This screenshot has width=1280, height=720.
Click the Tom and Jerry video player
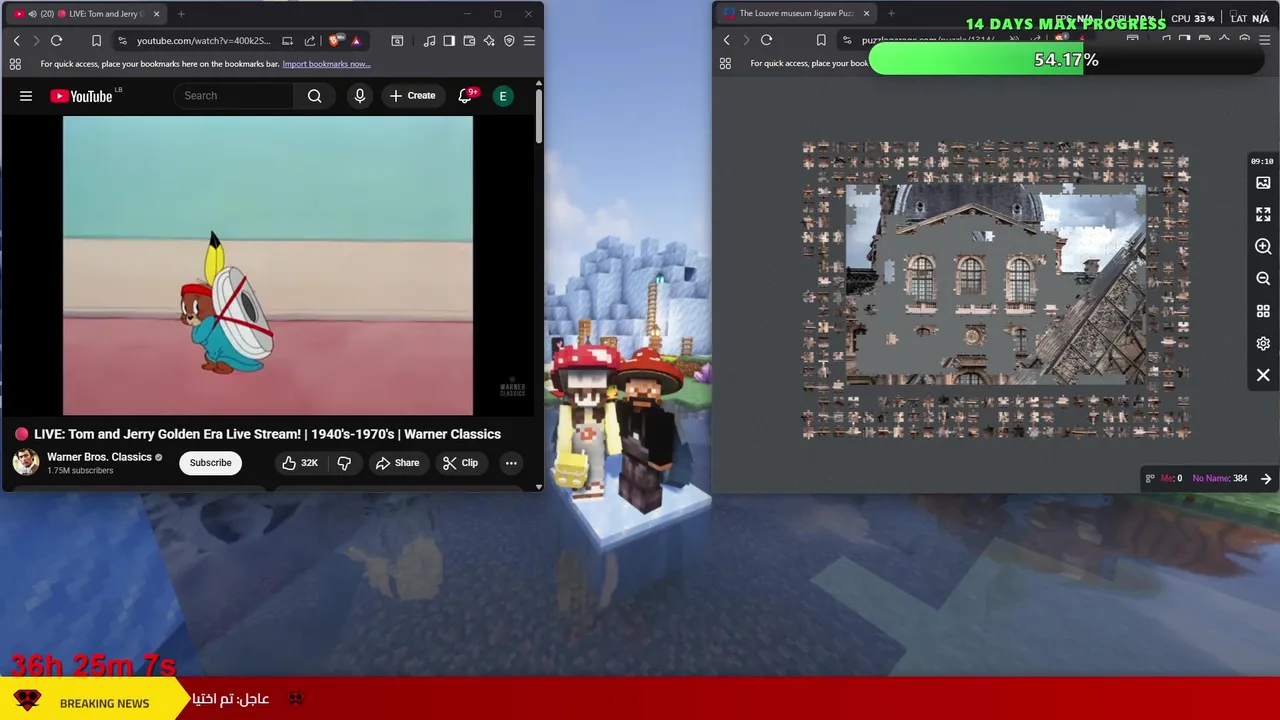(x=268, y=265)
